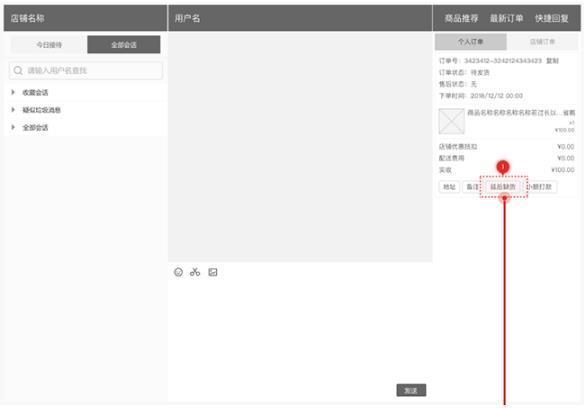Expand the 疑似垃圾消息 group arrow
This screenshot has width=584, height=408.
click(13, 110)
